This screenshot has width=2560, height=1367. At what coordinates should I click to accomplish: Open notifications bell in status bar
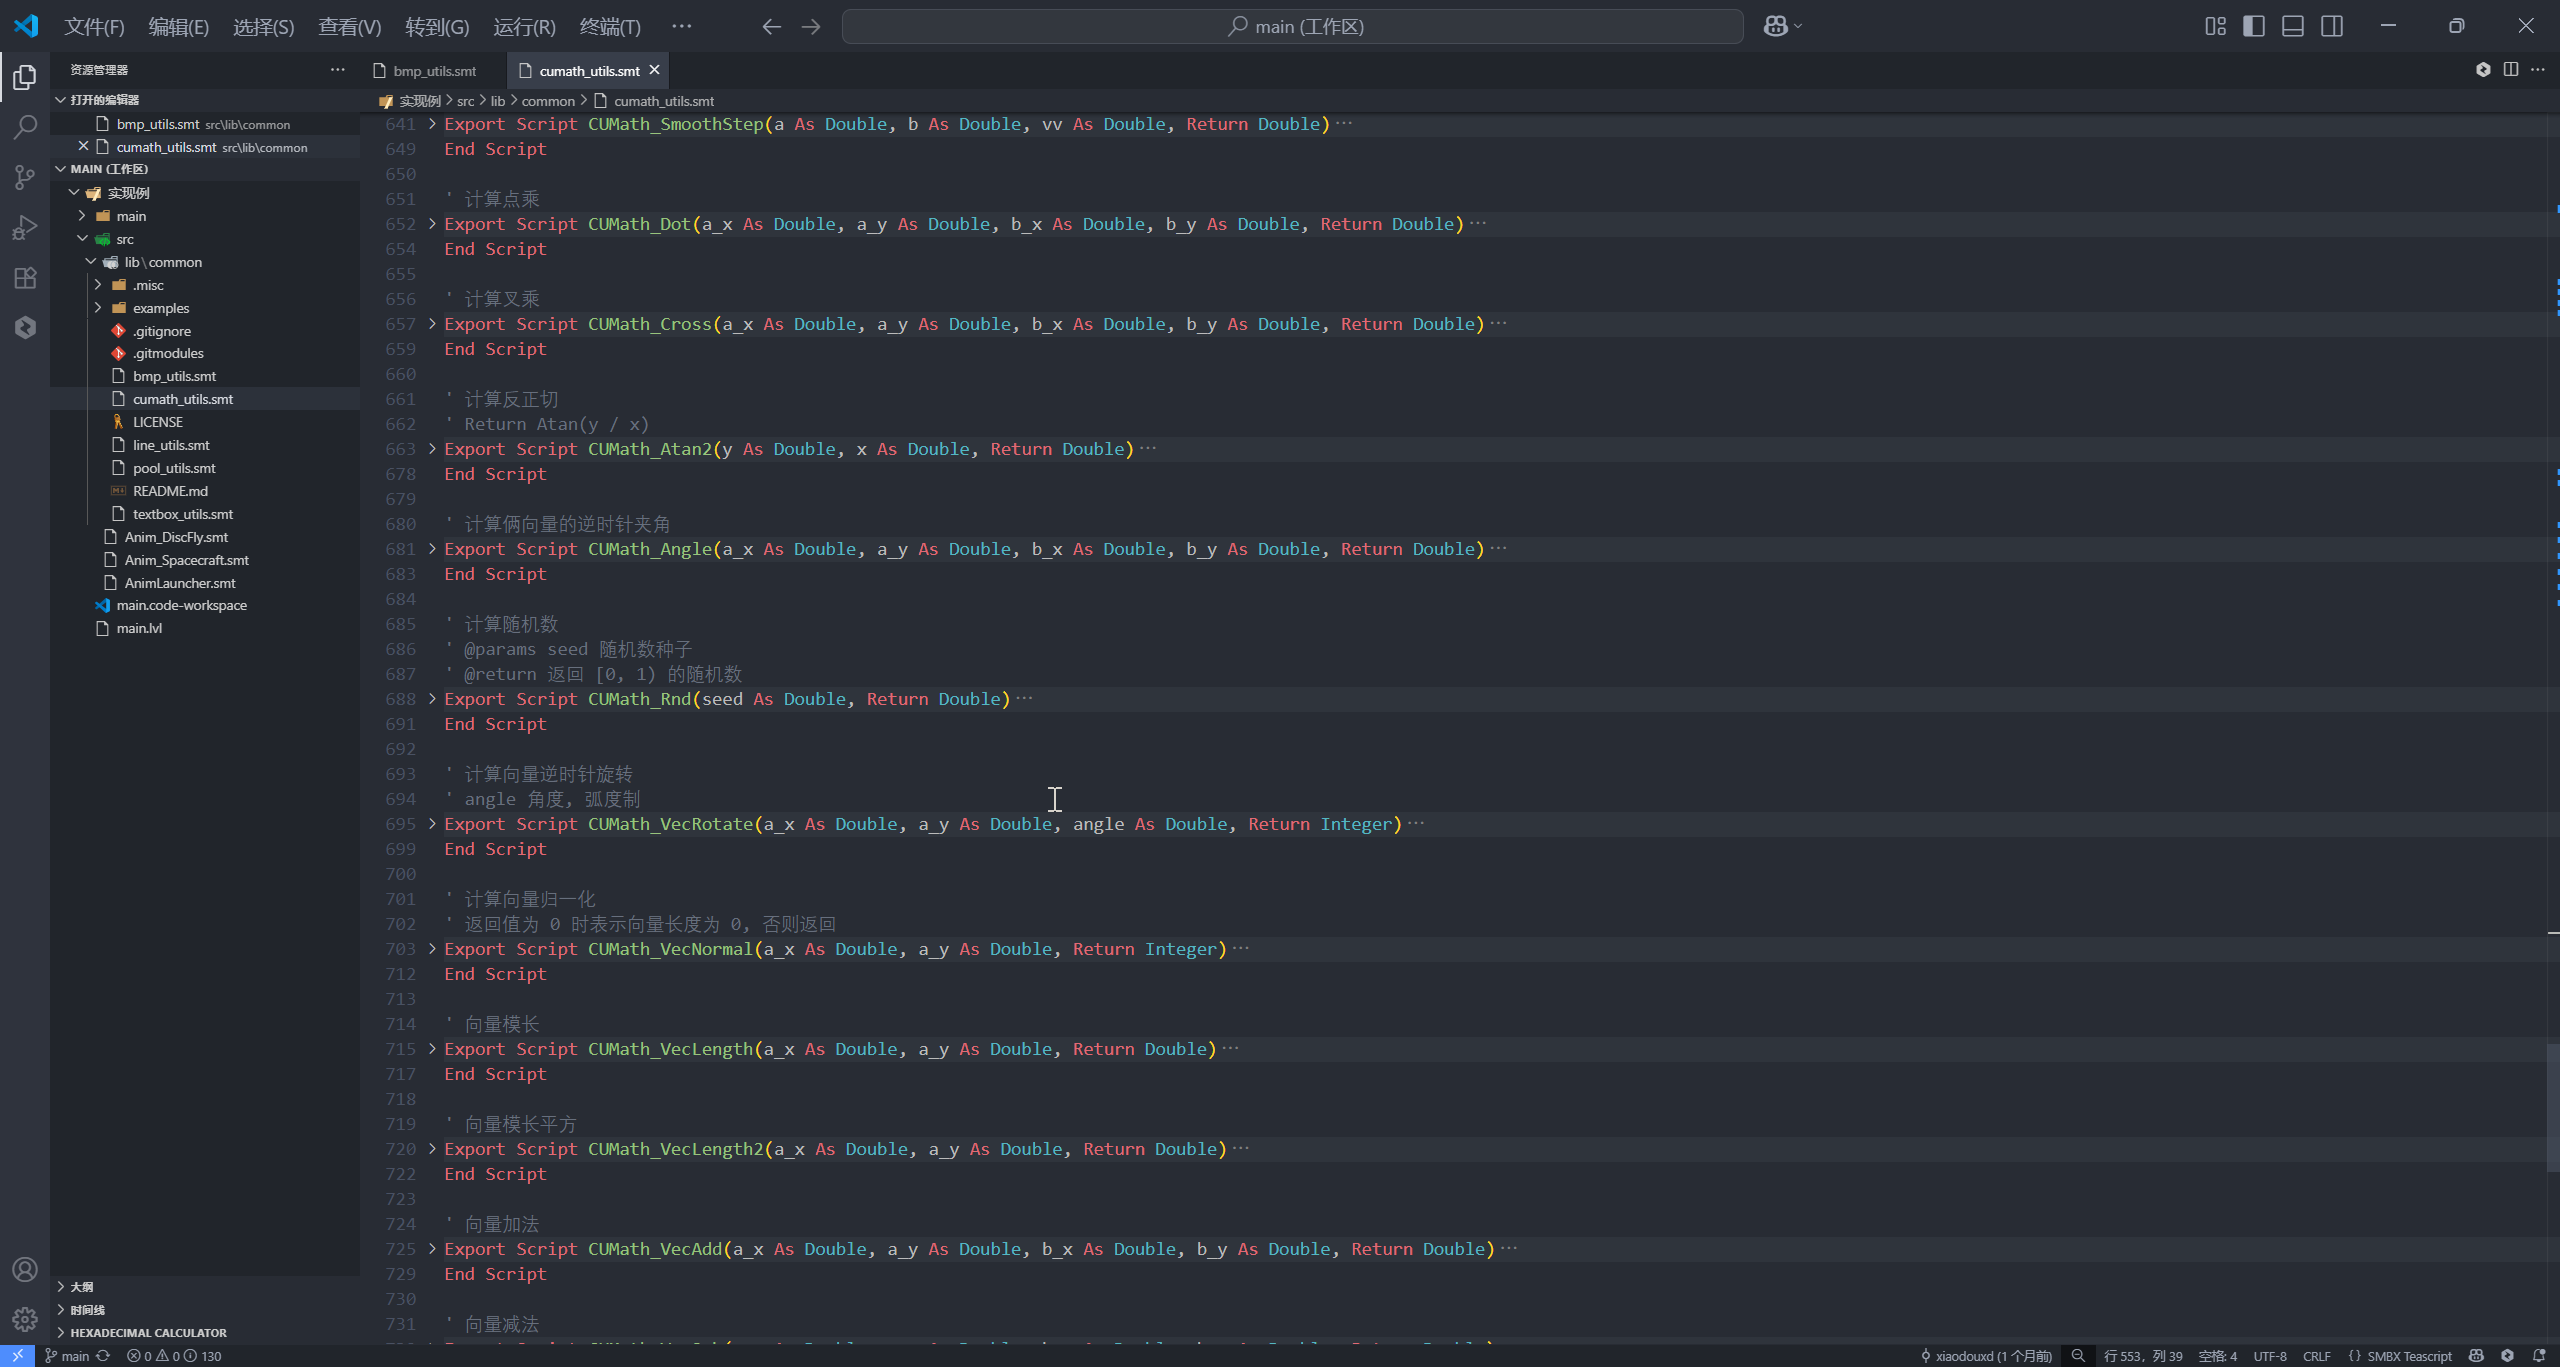pos(2539,1356)
